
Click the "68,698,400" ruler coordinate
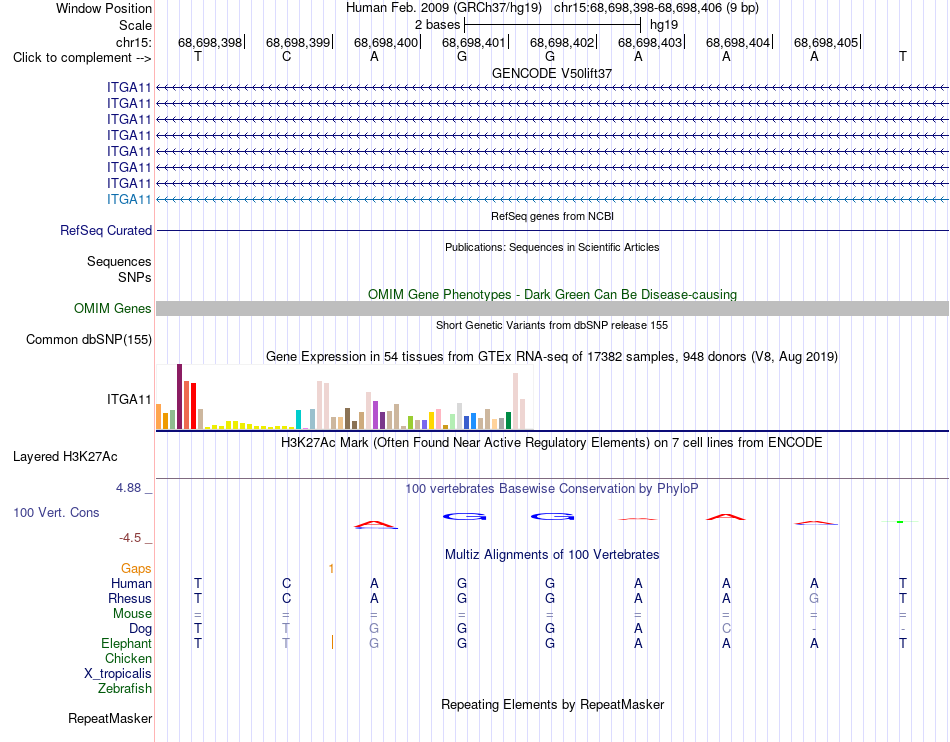coord(386,42)
